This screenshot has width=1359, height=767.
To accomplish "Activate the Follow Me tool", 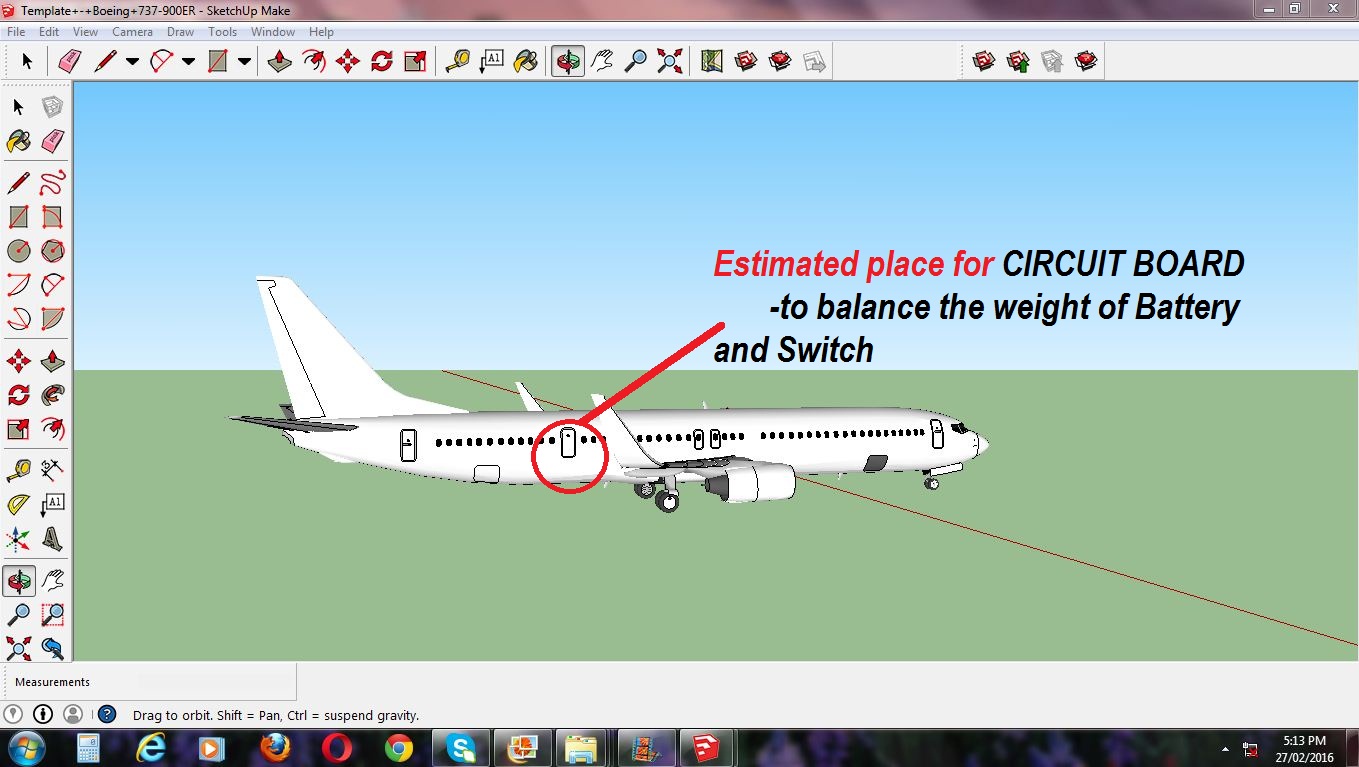I will pos(52,394).
